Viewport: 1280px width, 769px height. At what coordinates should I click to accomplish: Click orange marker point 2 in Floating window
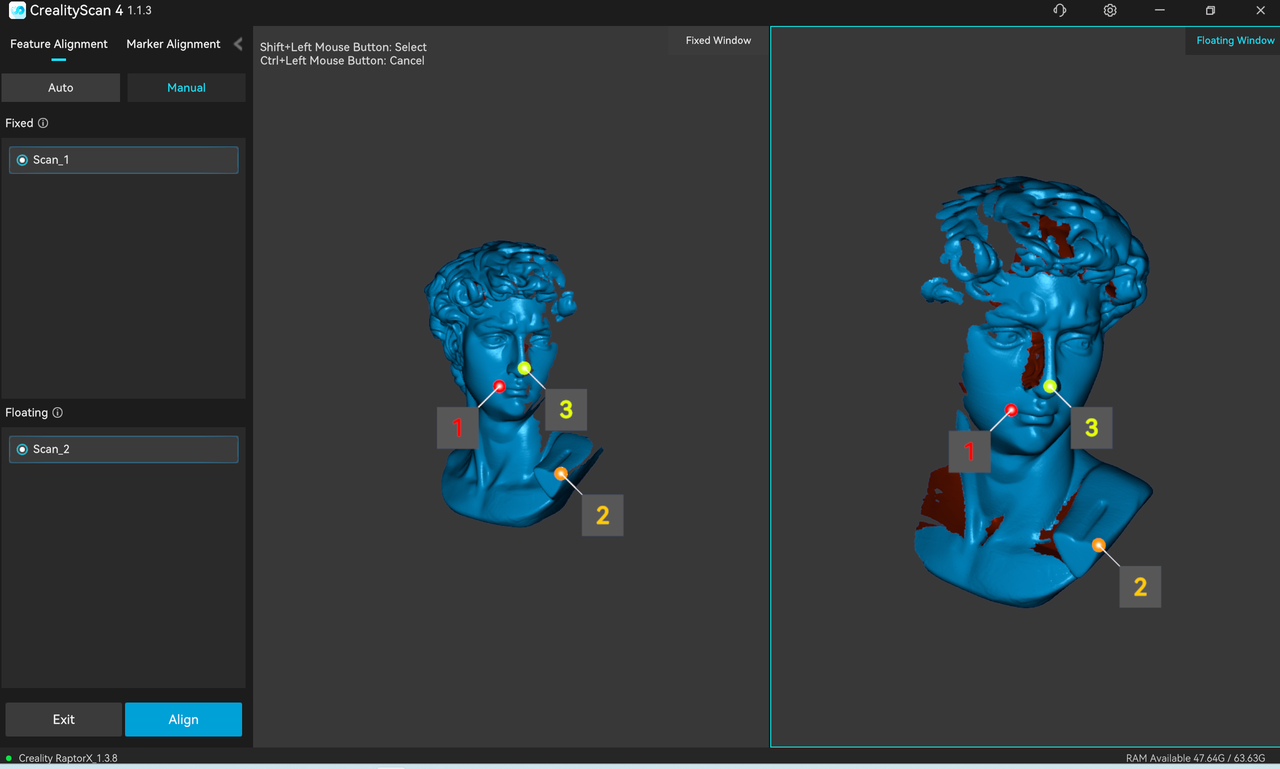click(x=1099, y=545)
